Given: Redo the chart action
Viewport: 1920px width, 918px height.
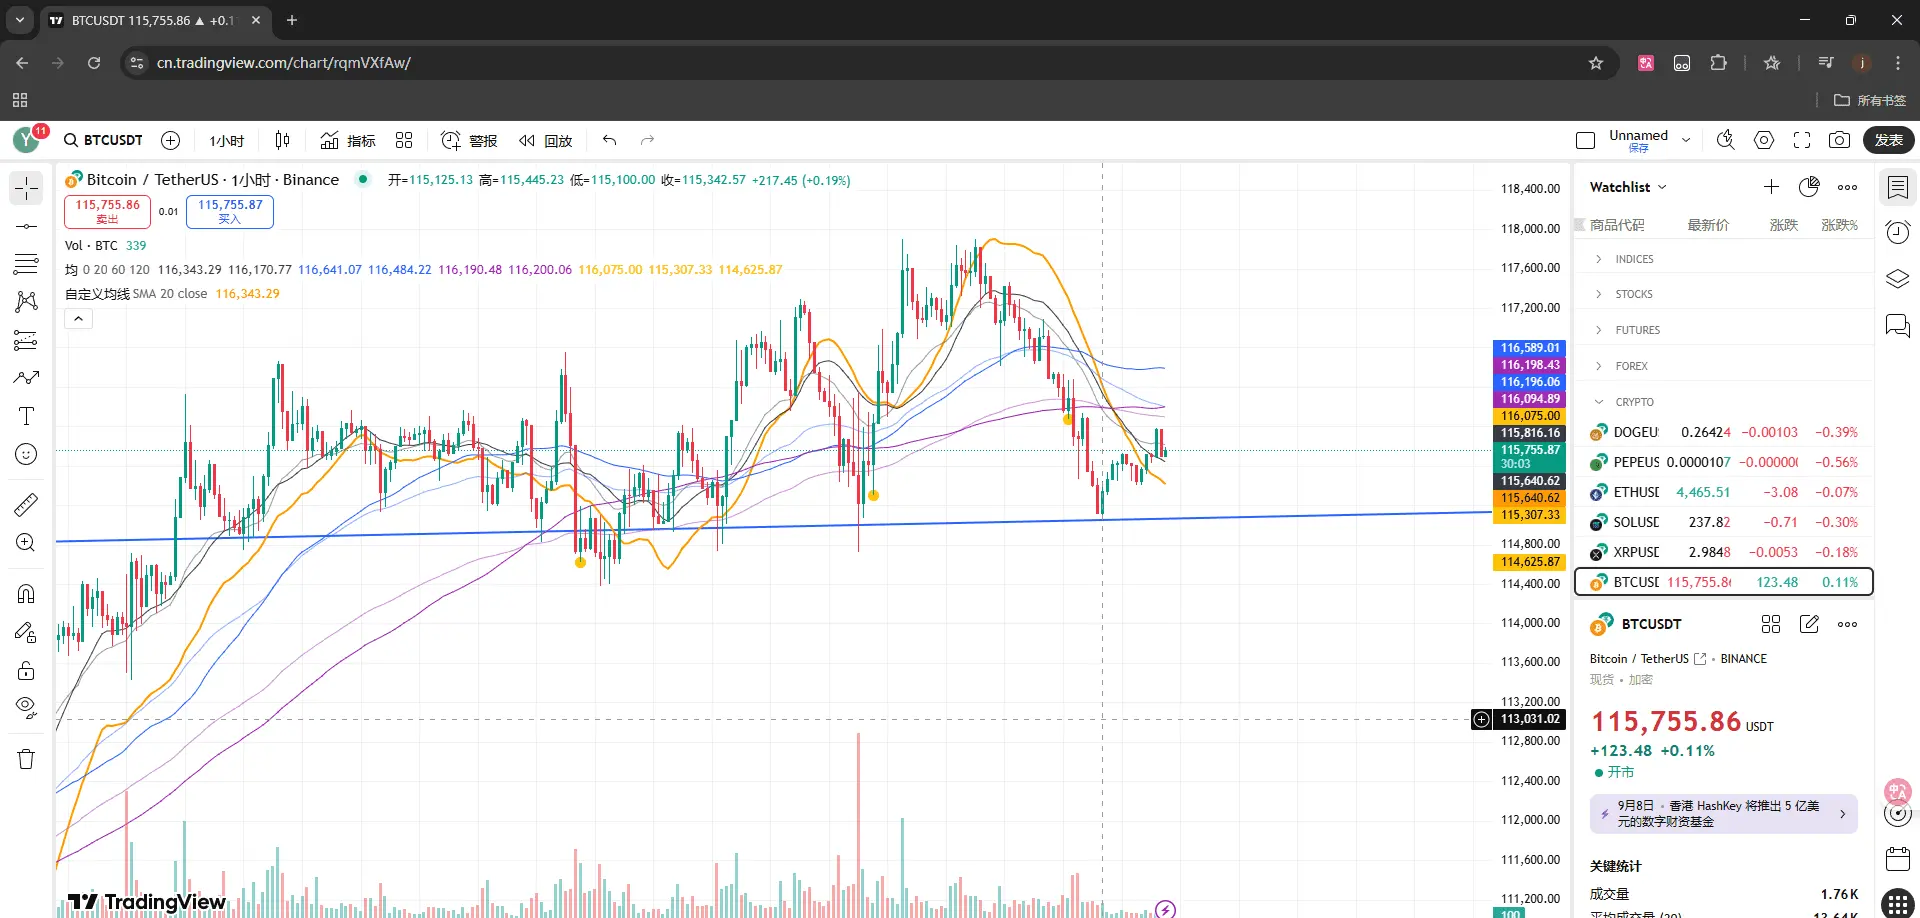Looking at the screenshot, I should 647,140.
